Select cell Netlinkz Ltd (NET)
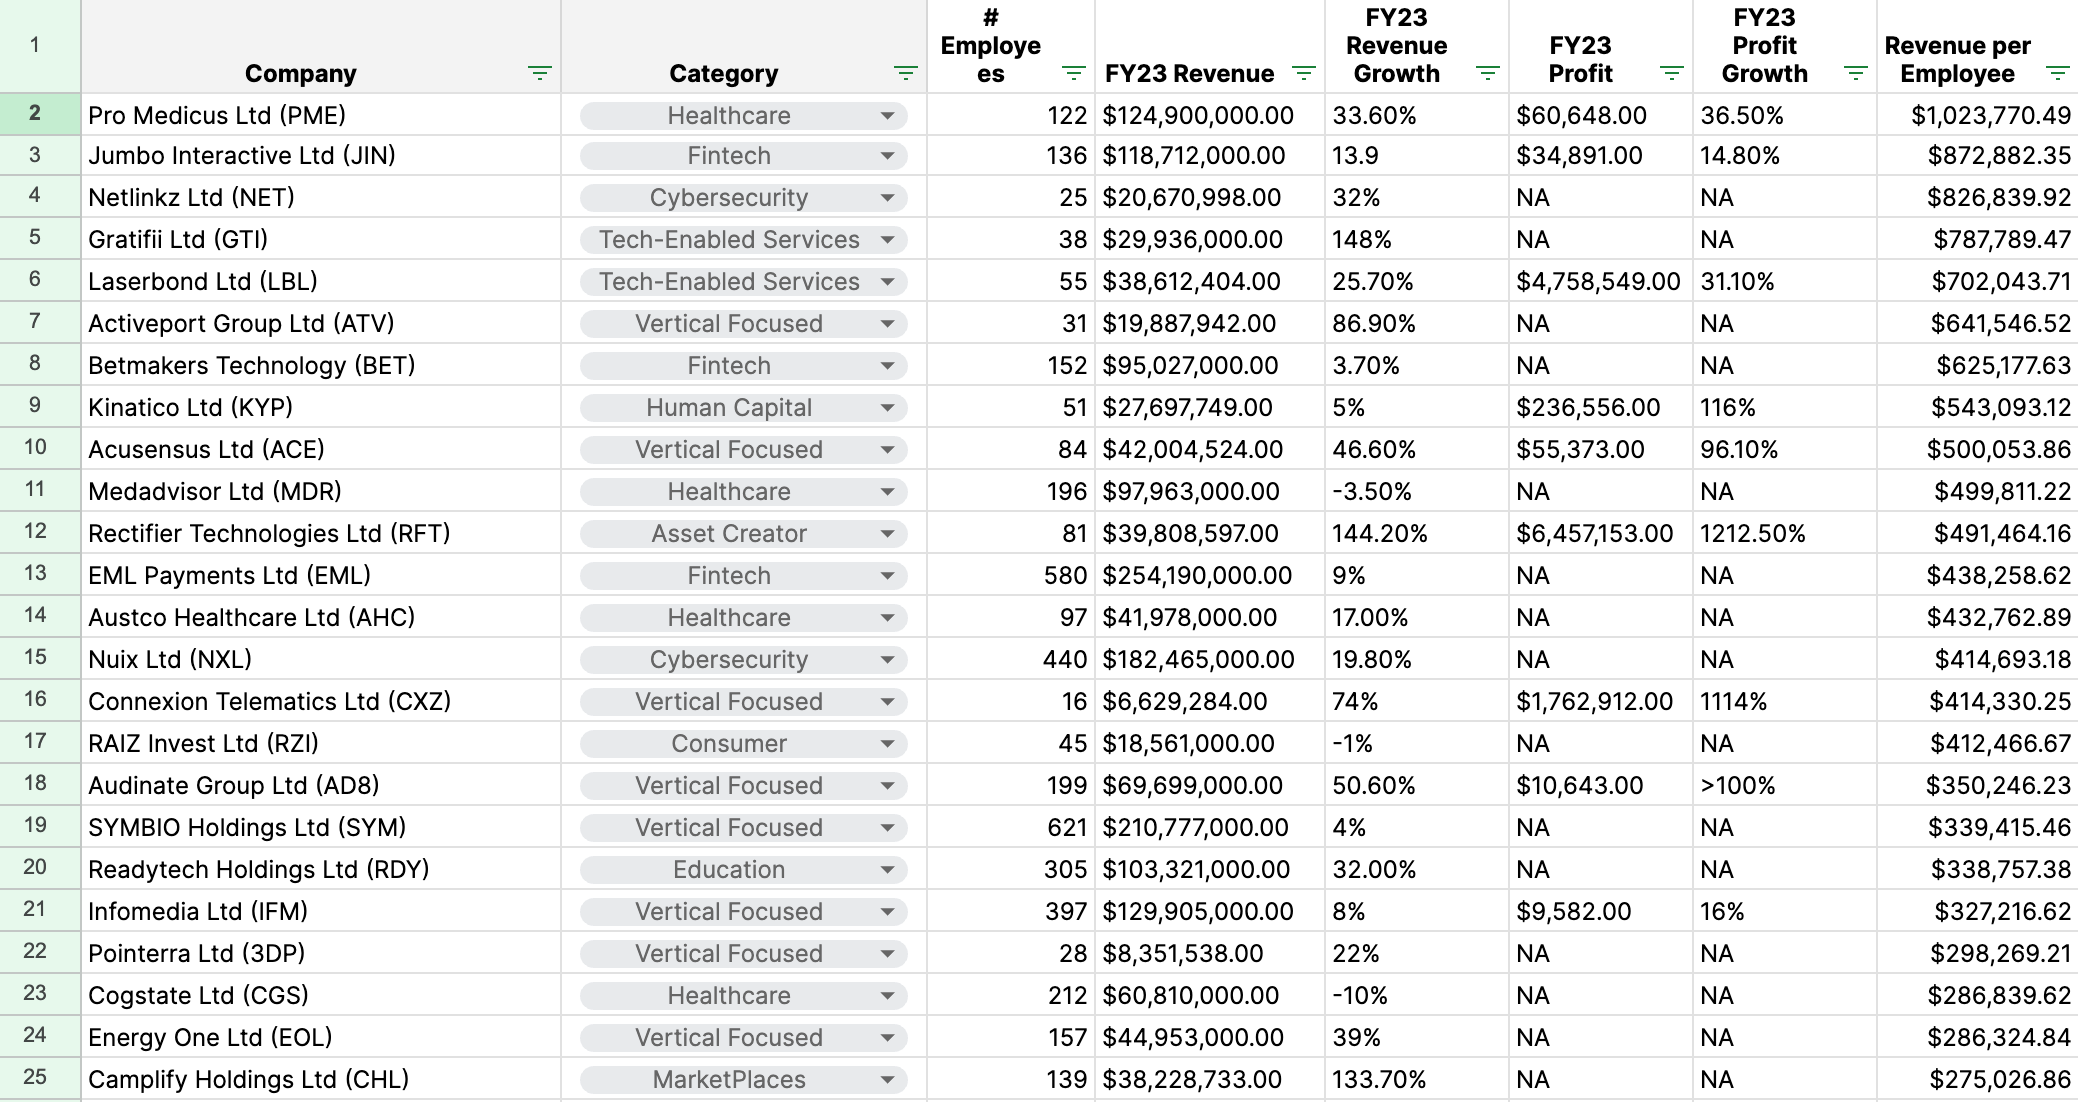This screenshot has width=2078, height=1102. 321,198
